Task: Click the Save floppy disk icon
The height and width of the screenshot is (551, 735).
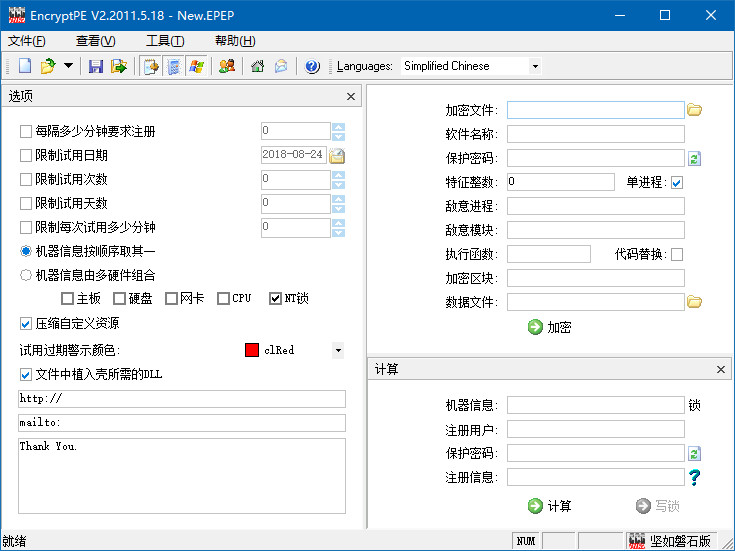Action: click(x=96, y=66)
